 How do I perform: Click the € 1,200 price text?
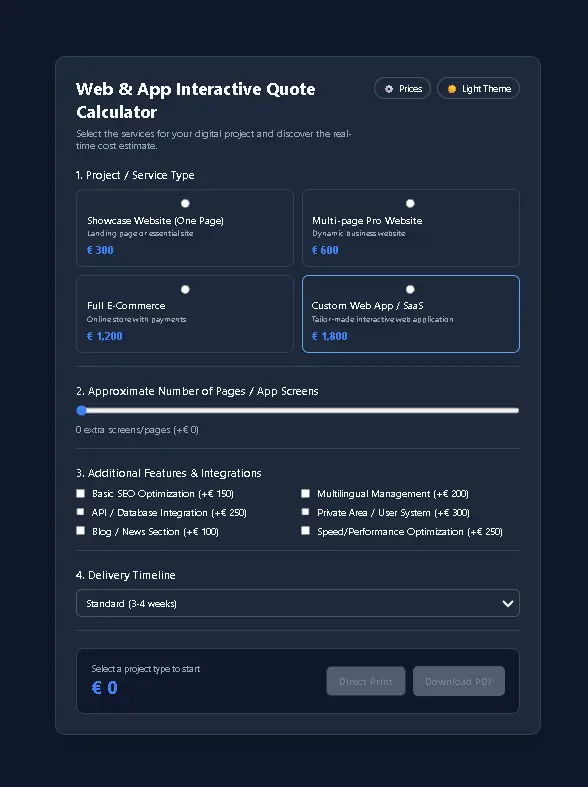click(104, 336)
